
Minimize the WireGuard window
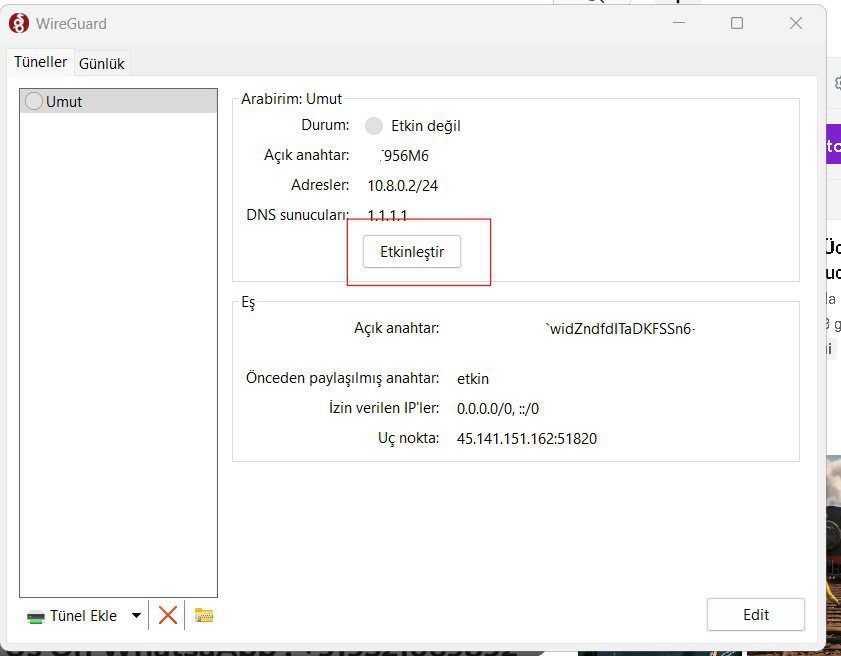pos(679,23)
